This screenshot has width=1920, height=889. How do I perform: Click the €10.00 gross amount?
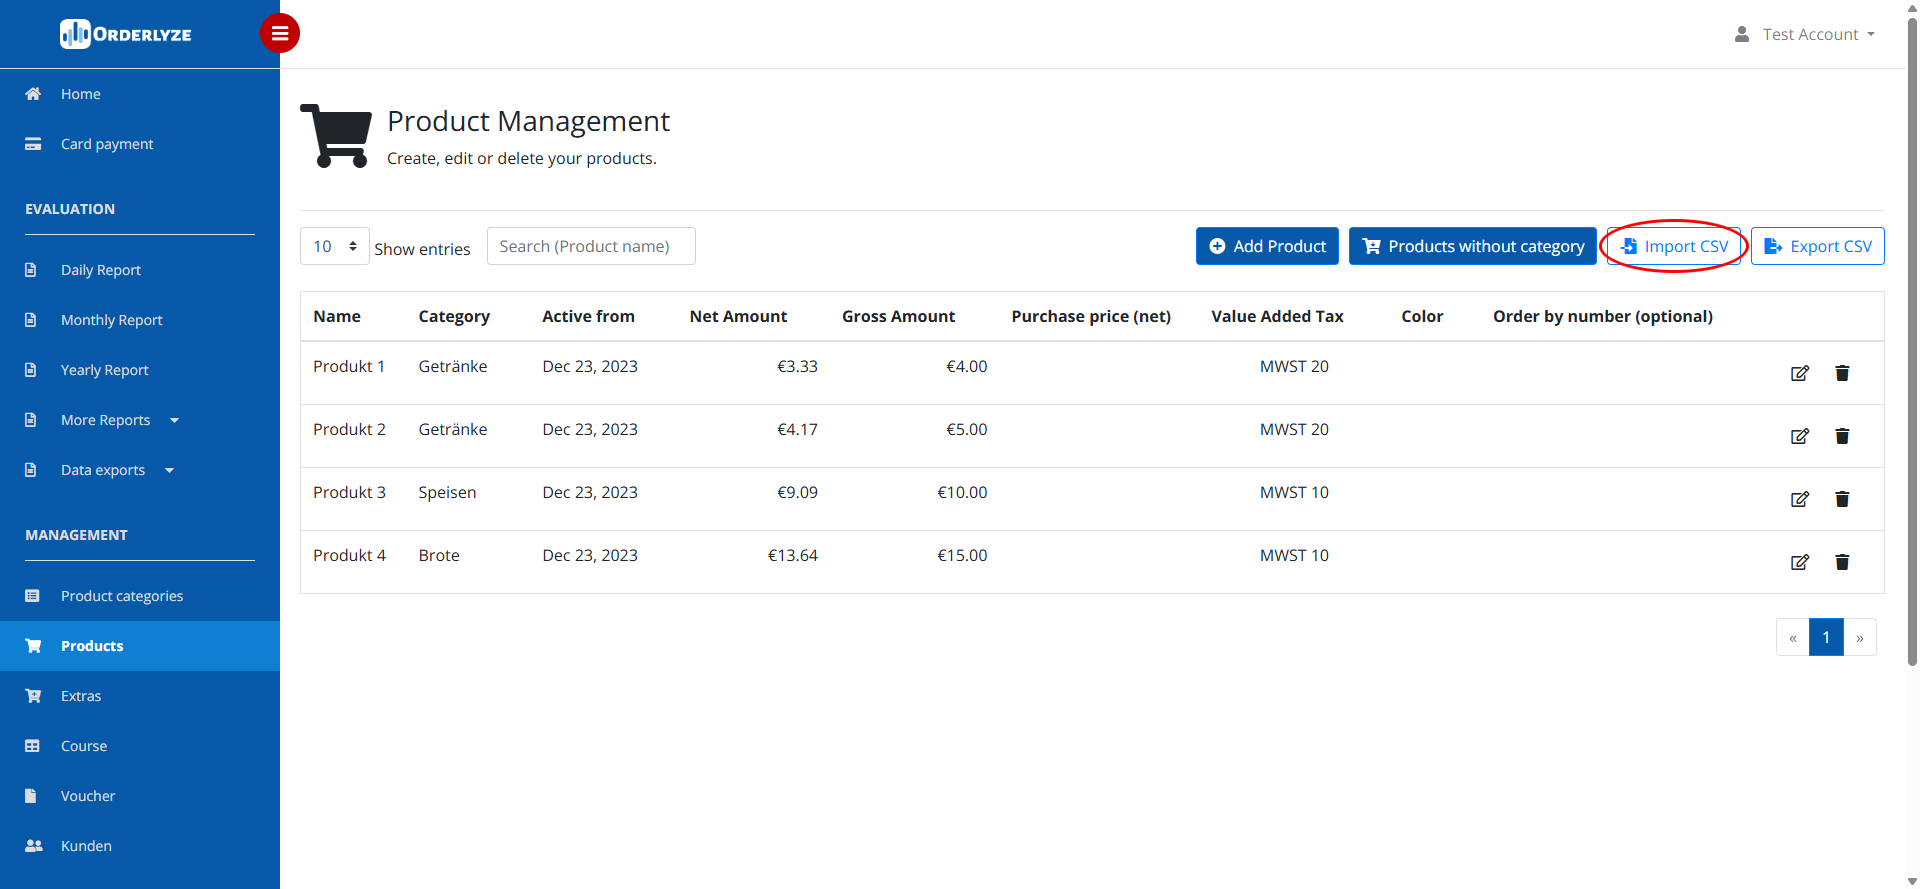point(962,492)
